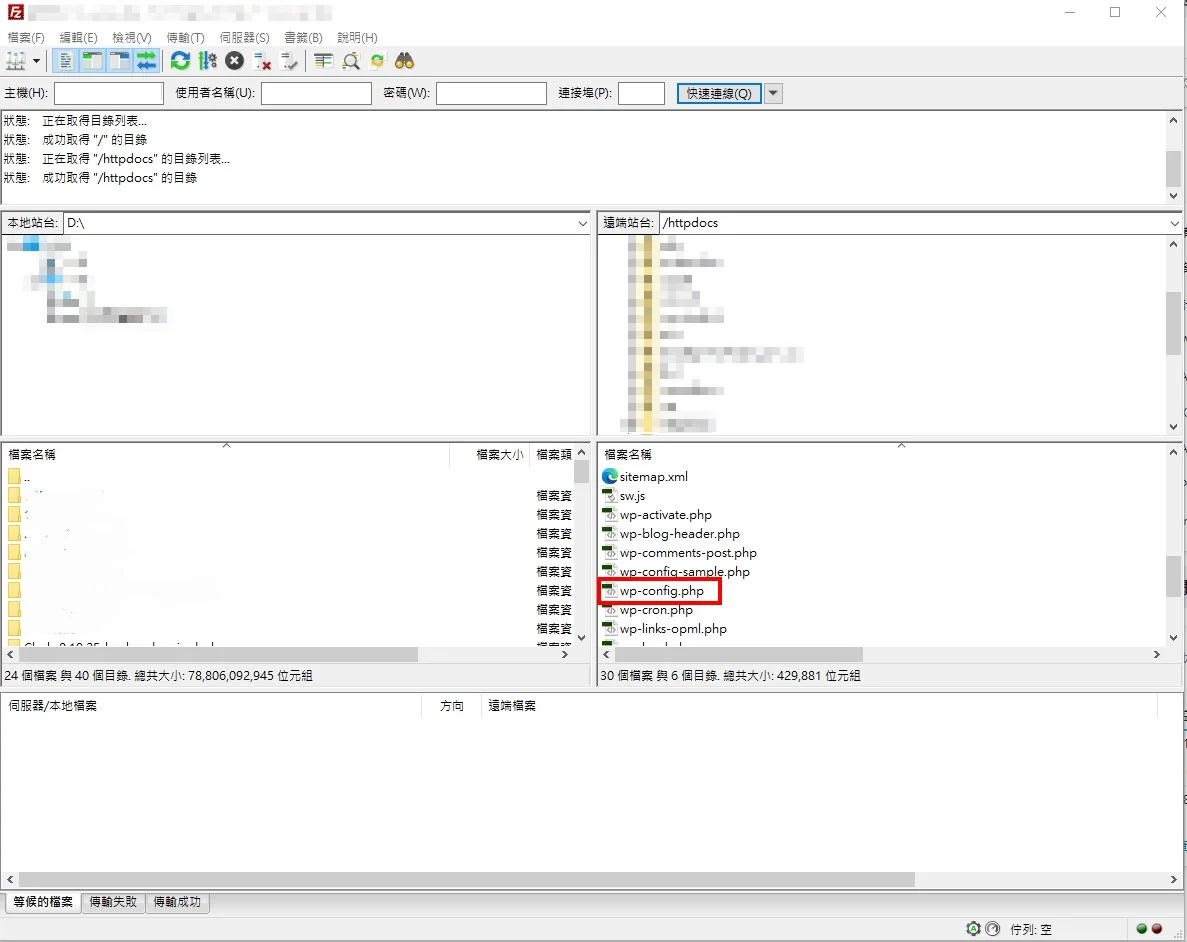
Task: Cancel the current operation icon
Action: pos(235,61)
